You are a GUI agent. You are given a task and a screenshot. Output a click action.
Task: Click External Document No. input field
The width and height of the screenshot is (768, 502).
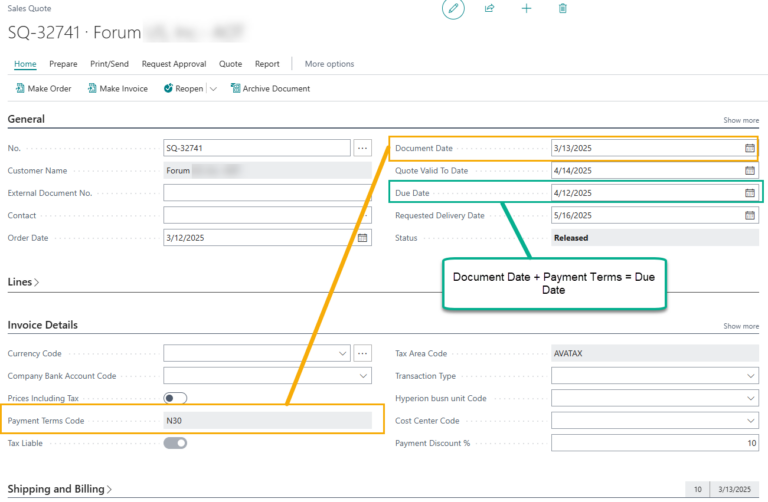267,193
